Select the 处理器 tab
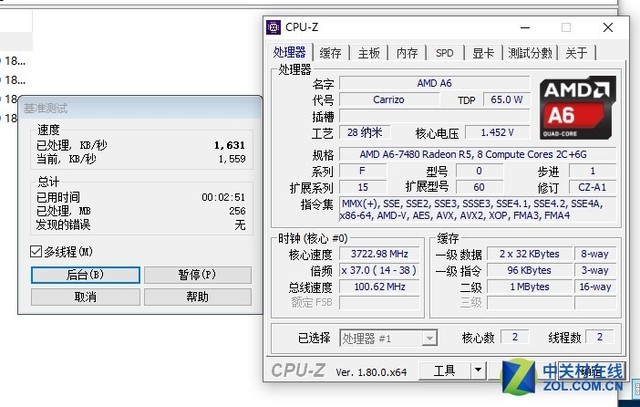 pos(289,52)
